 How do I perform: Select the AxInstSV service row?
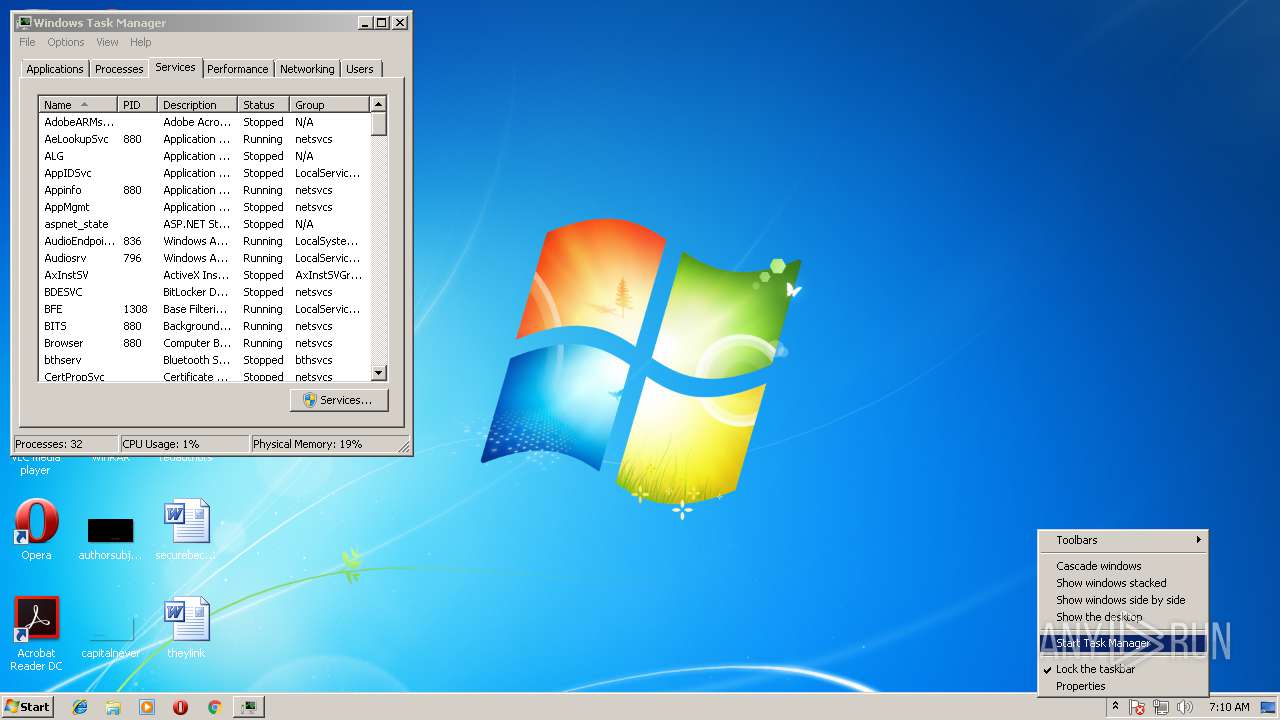tap(204, 275)
